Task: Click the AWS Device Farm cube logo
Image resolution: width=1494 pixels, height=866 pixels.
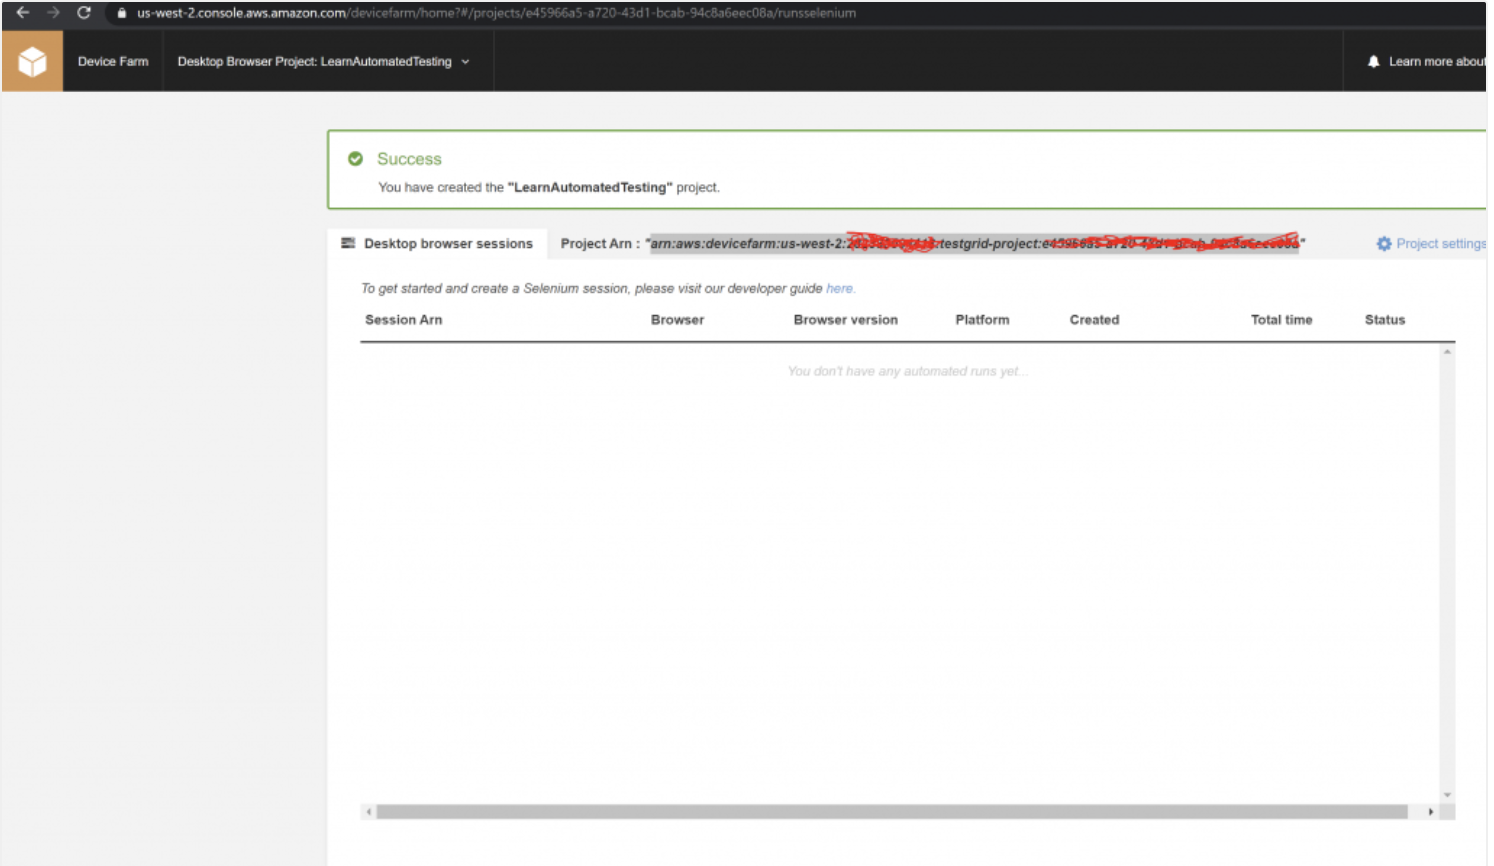Action: click(32, 61)
